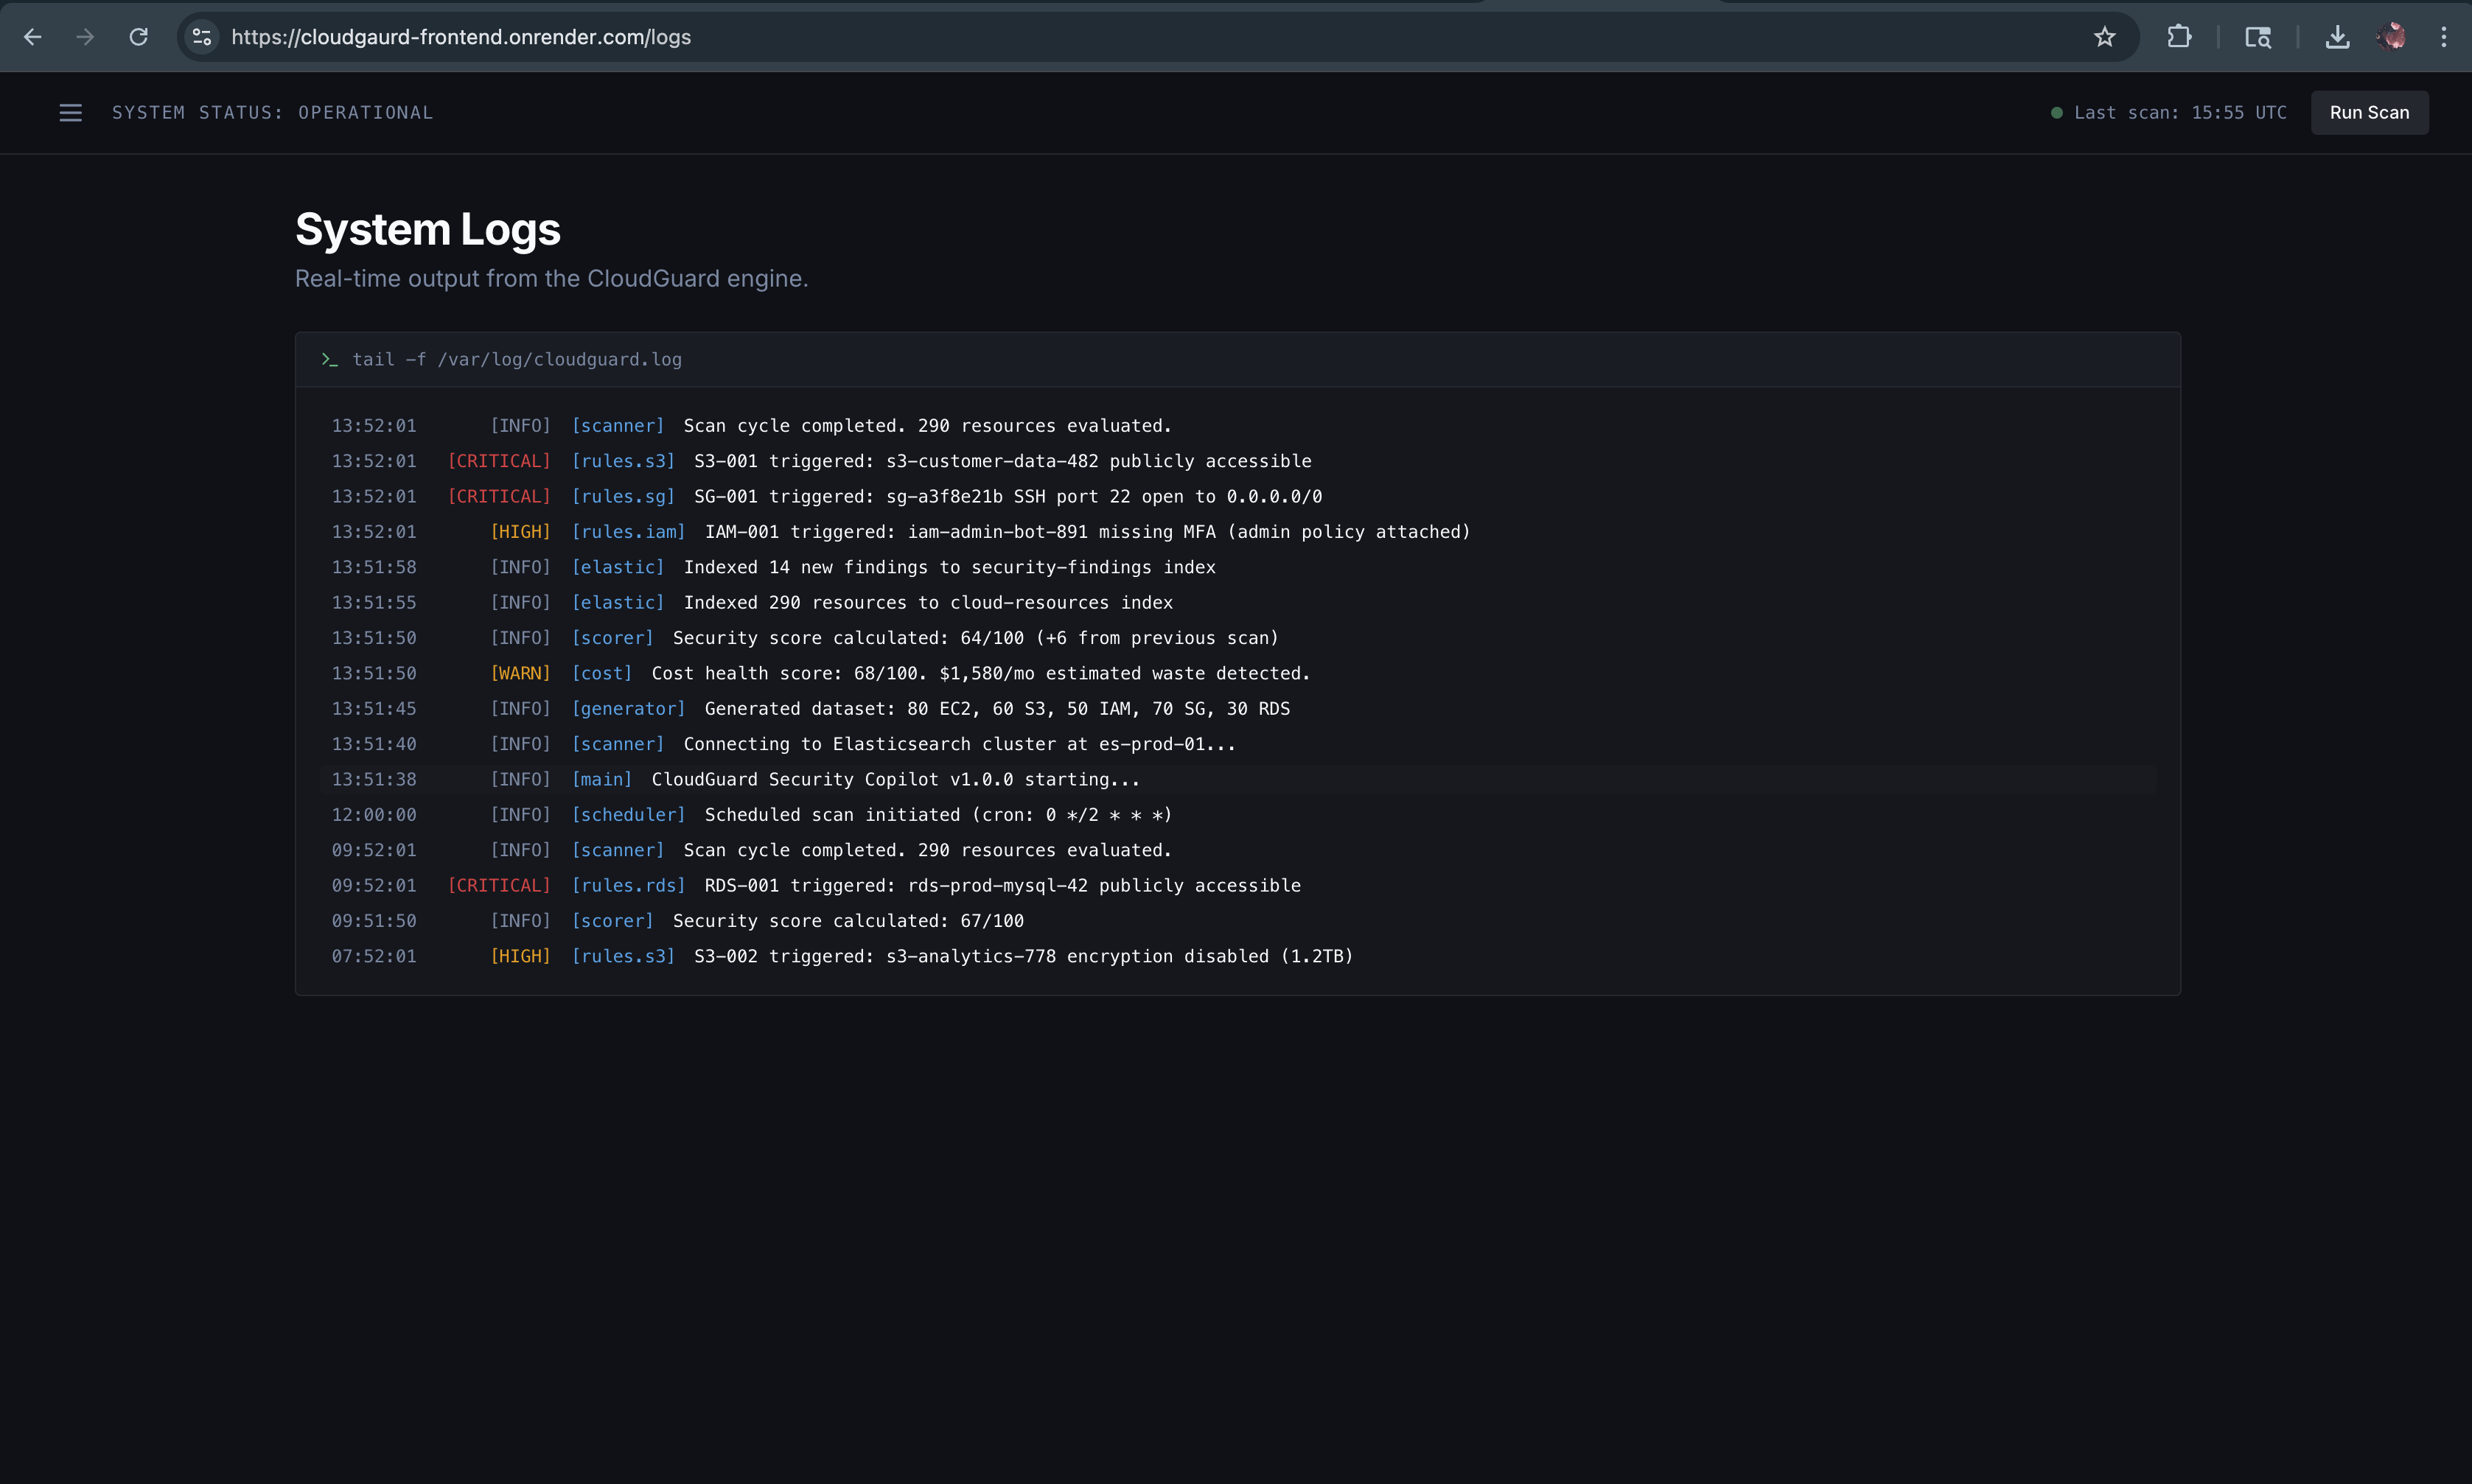
Task: Click the browser forward arrow
Action: pyautogui.click(x=85, y=37)
